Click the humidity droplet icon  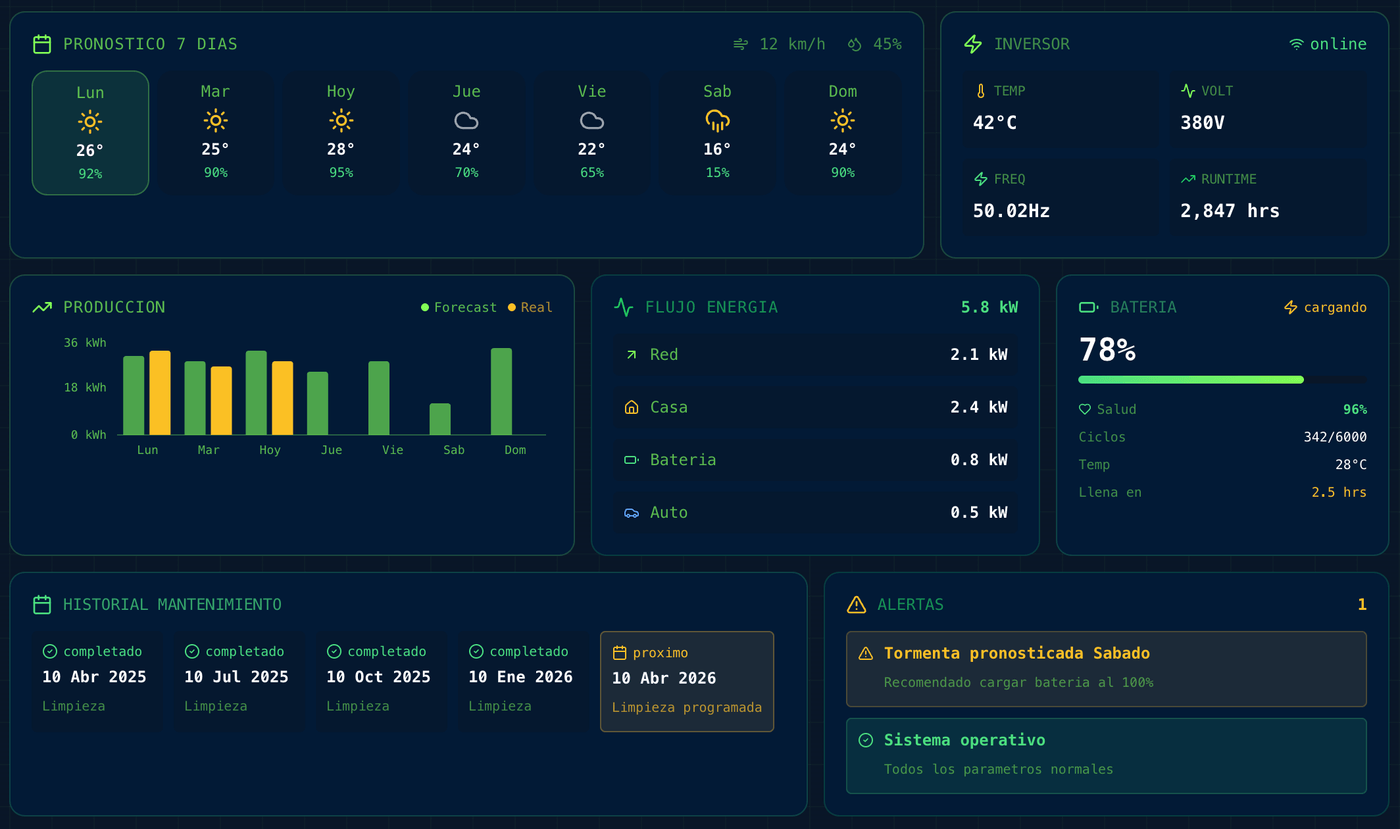(854, 44)
